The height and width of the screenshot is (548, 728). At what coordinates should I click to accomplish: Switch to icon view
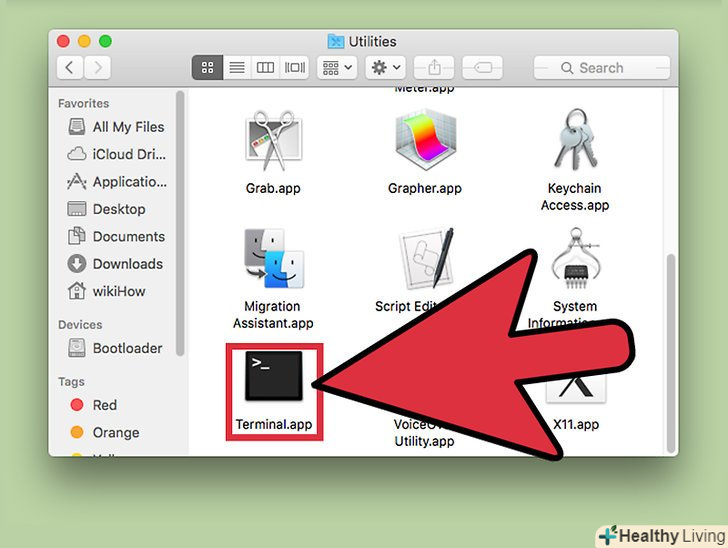coord(208,68)
